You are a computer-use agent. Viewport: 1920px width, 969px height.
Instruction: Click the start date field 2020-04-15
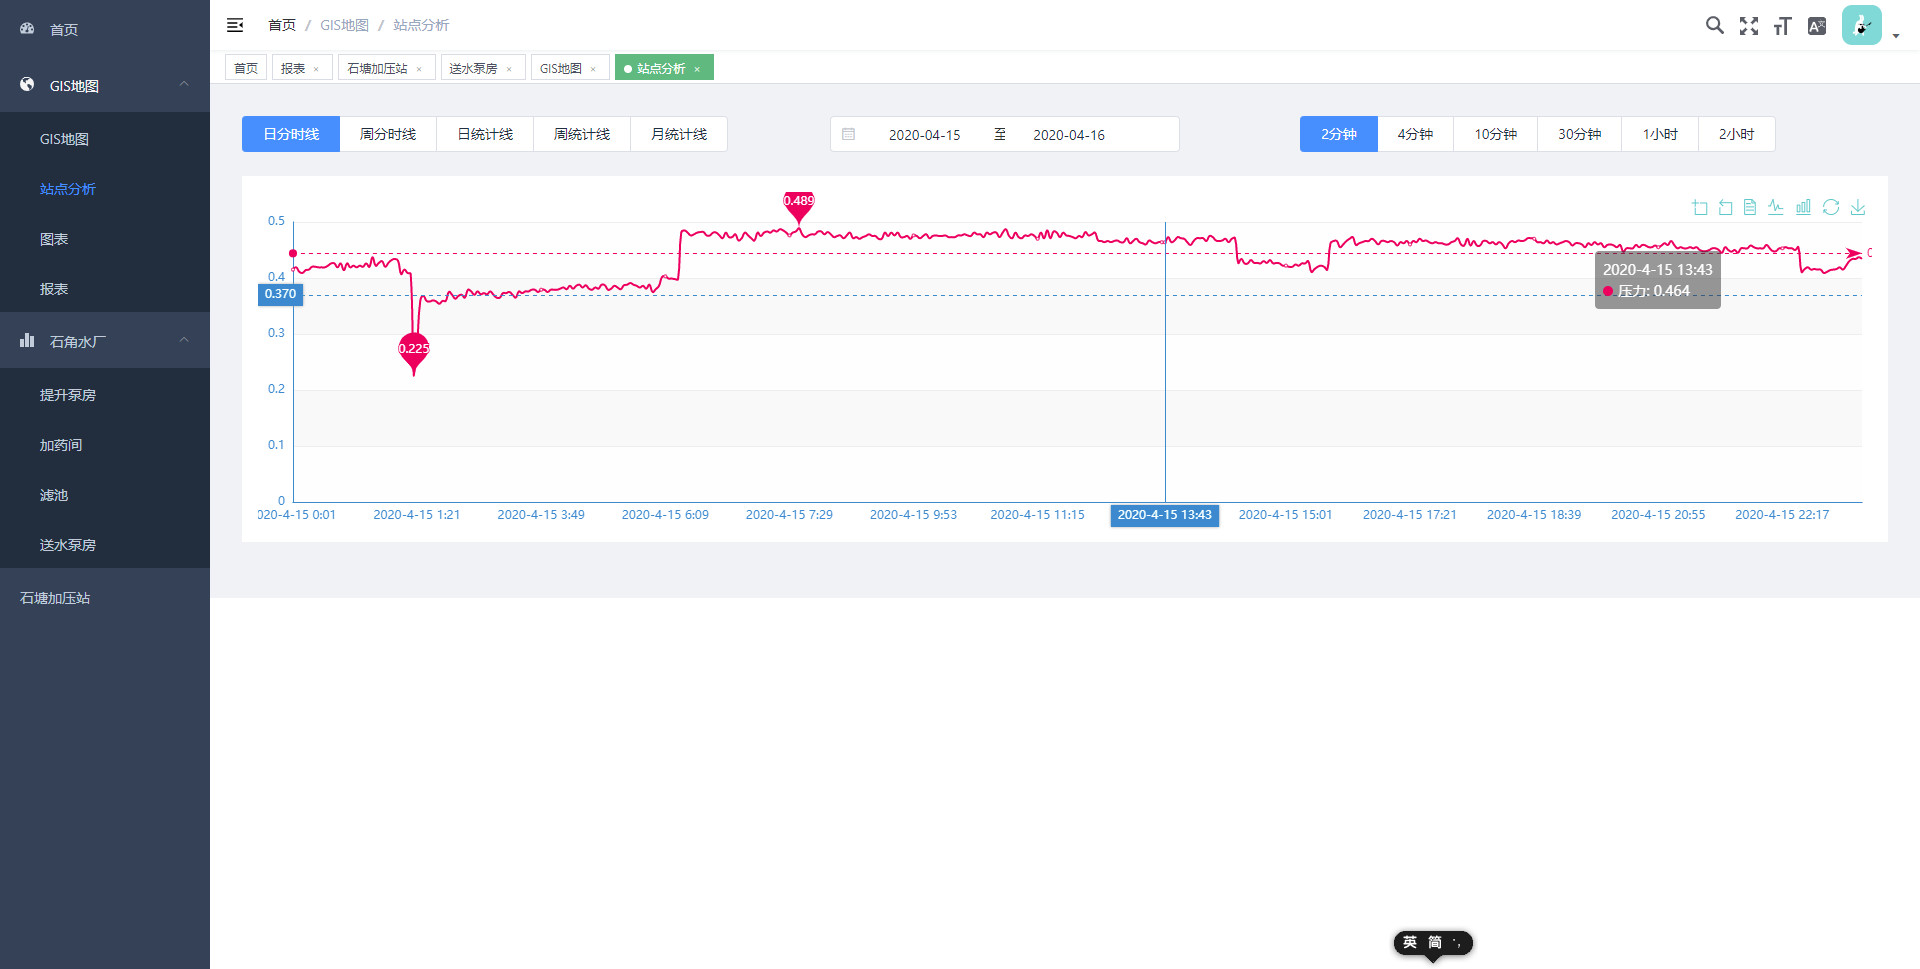pos(924,135)
